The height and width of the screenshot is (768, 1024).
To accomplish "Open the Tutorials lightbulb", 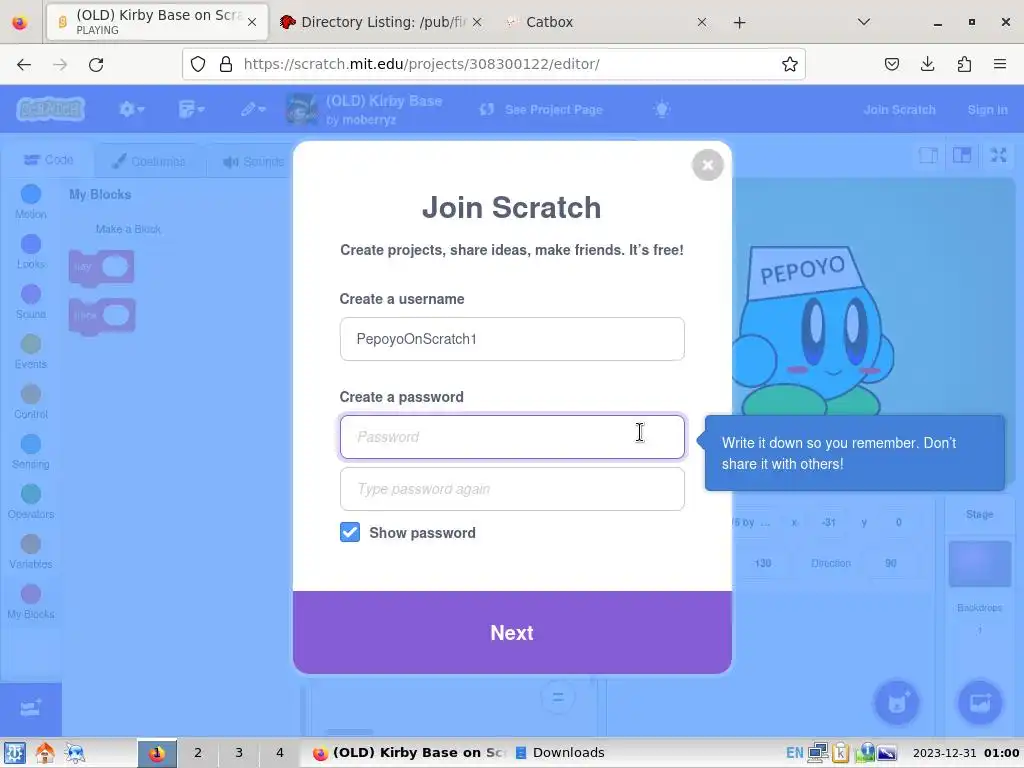I will (x=662, y=109).
